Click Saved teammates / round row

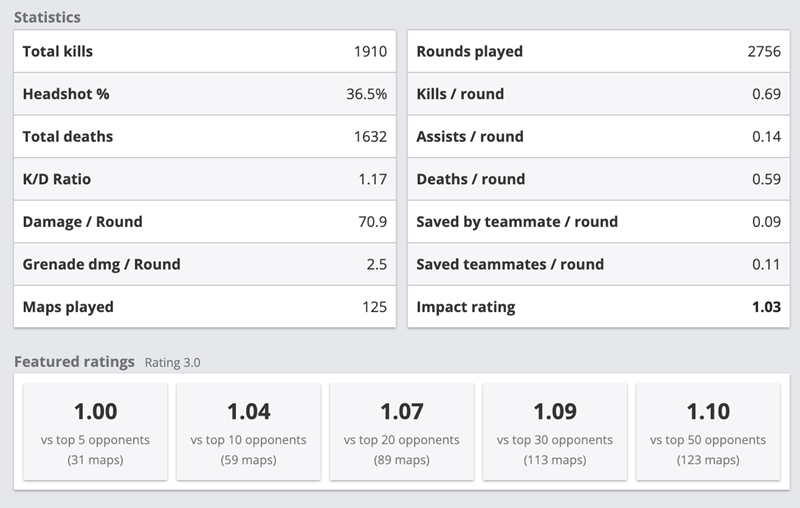click(598, 264)
